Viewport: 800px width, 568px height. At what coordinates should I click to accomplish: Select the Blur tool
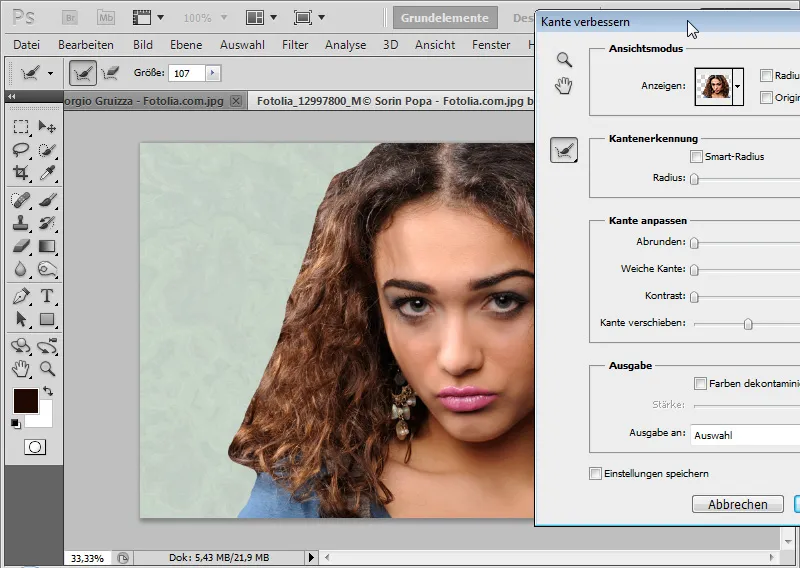pyautogui.click(x=21, y=269)
